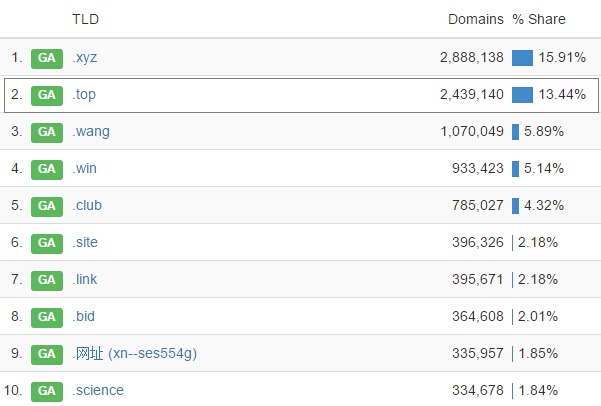Click the GA badge beside .top
Viewport: 601px width, 406px height.
point(47,95)
